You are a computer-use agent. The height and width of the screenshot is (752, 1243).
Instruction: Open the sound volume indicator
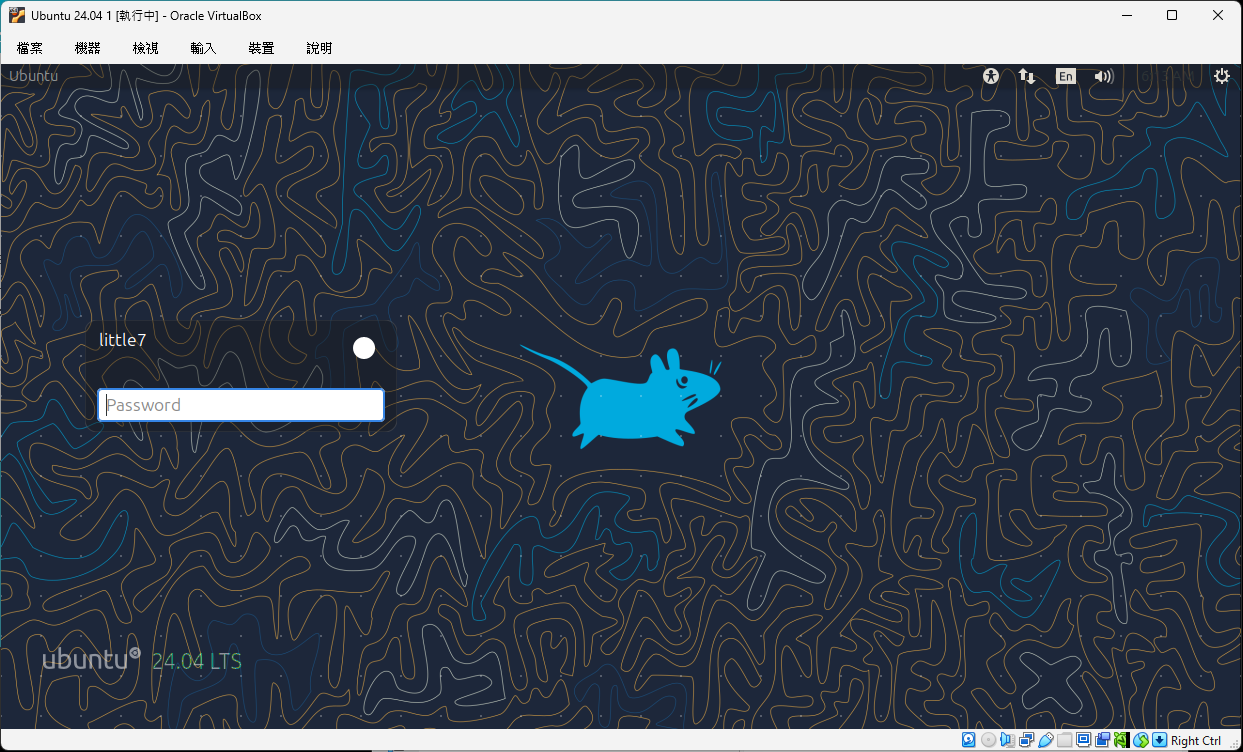1104,76
